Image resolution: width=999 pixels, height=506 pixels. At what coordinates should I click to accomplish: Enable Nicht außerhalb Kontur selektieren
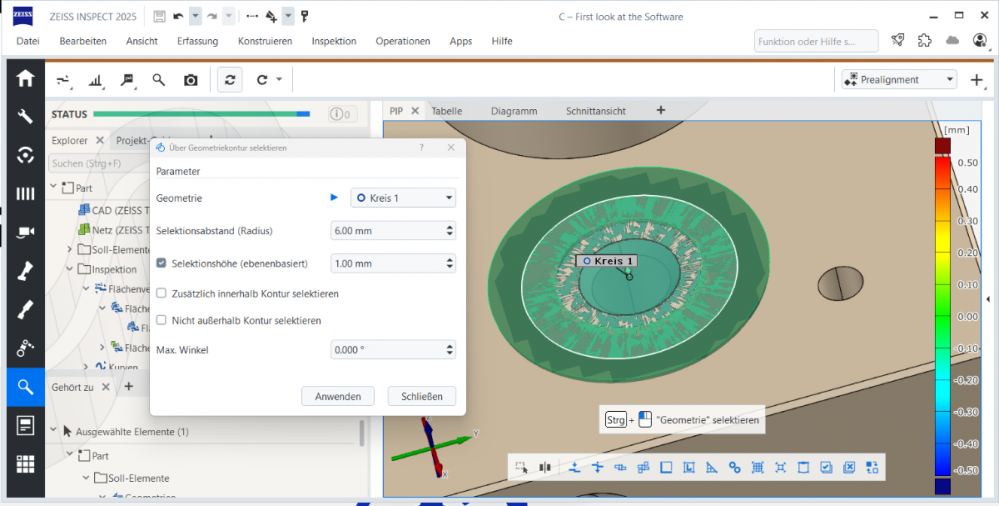[x=162, y=321]
